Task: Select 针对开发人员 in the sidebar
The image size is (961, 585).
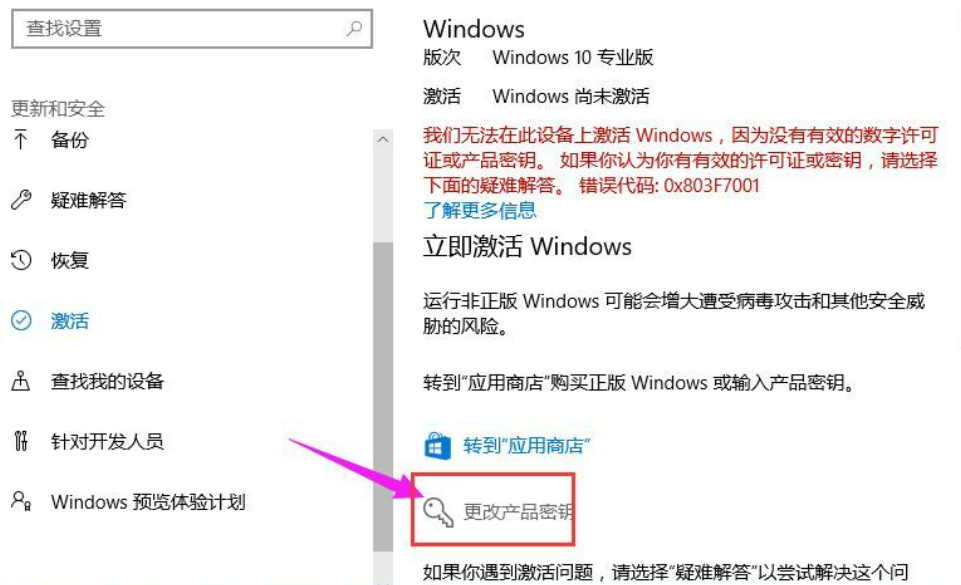Action: [107, 440]
